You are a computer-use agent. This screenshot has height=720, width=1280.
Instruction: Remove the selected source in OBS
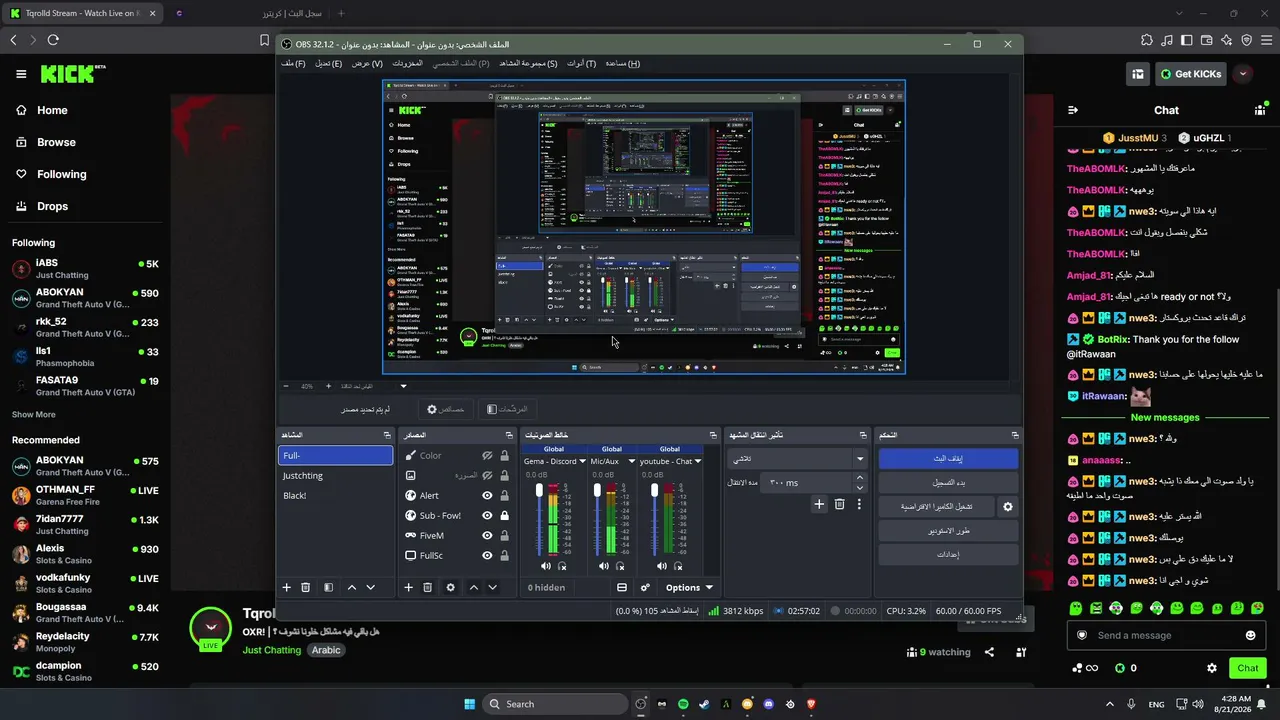[x=427, y=587]
